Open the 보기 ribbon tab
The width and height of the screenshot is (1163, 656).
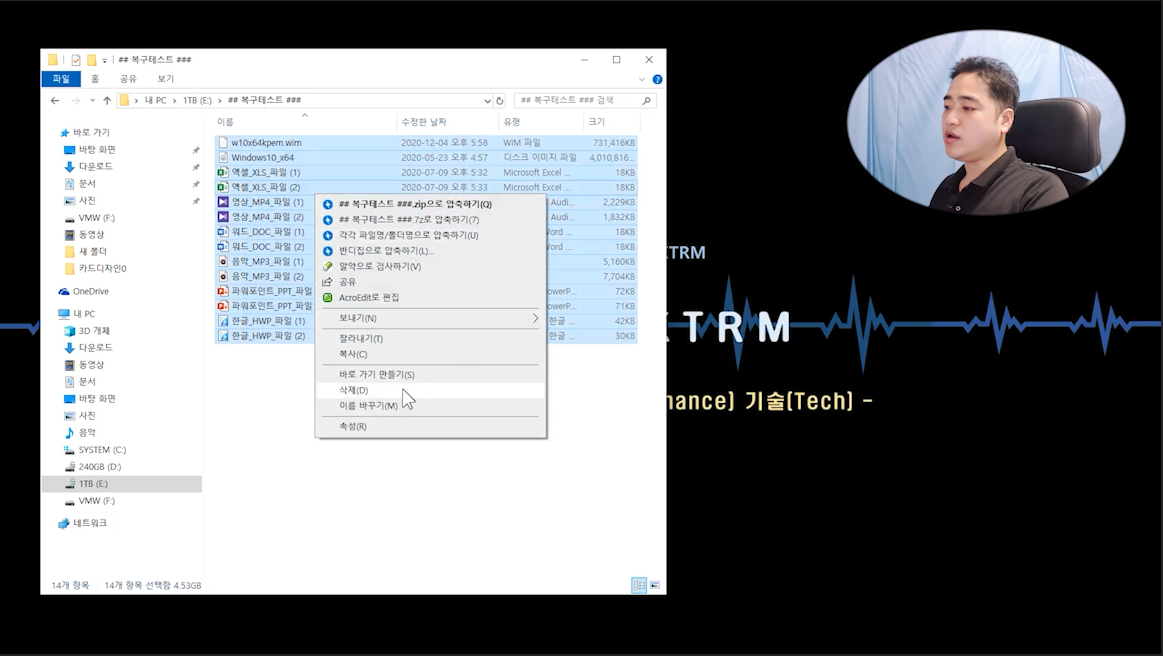pos(165,79)
